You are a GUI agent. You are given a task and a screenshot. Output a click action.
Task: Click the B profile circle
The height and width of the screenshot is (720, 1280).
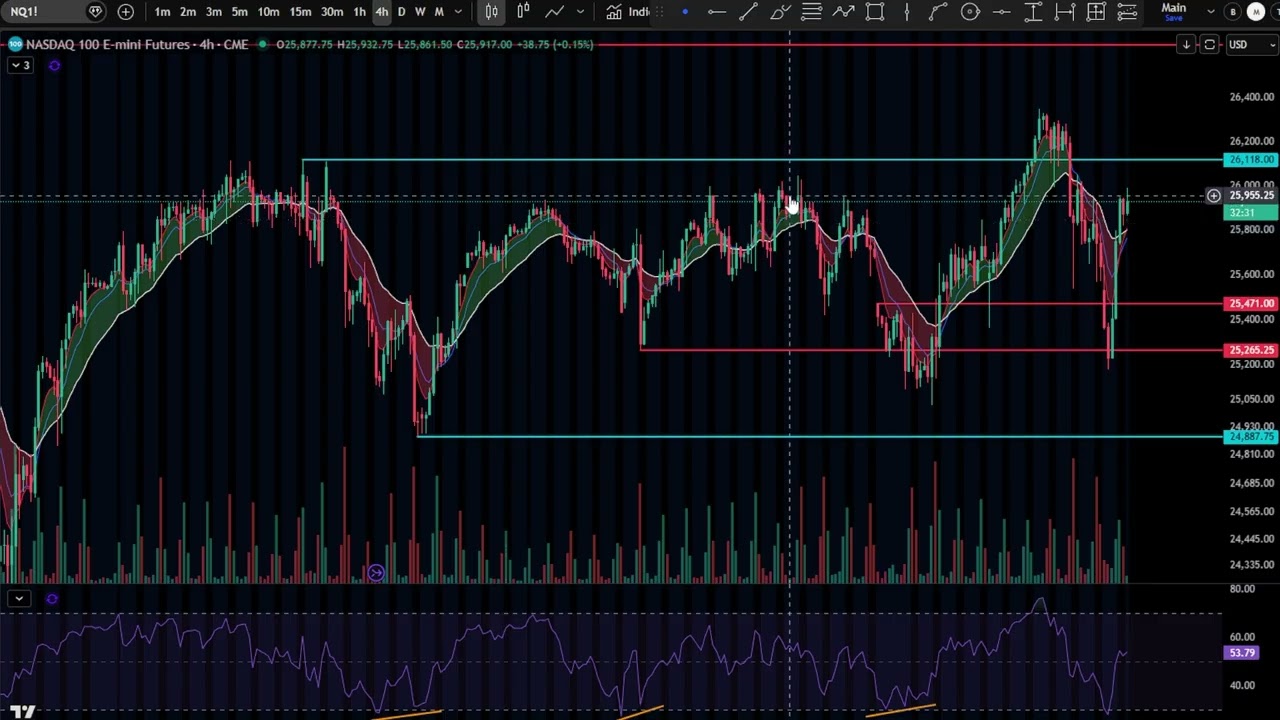click(1233, 12)
